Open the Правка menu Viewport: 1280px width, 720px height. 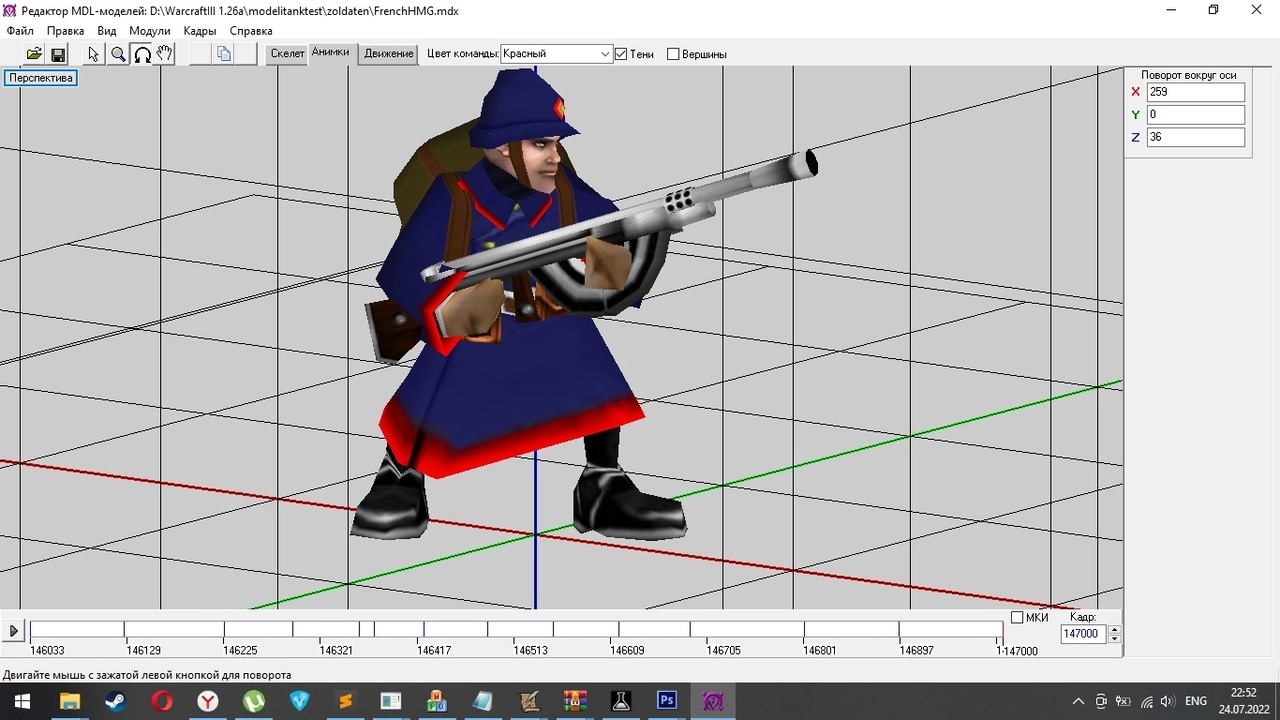coord(66,31)
